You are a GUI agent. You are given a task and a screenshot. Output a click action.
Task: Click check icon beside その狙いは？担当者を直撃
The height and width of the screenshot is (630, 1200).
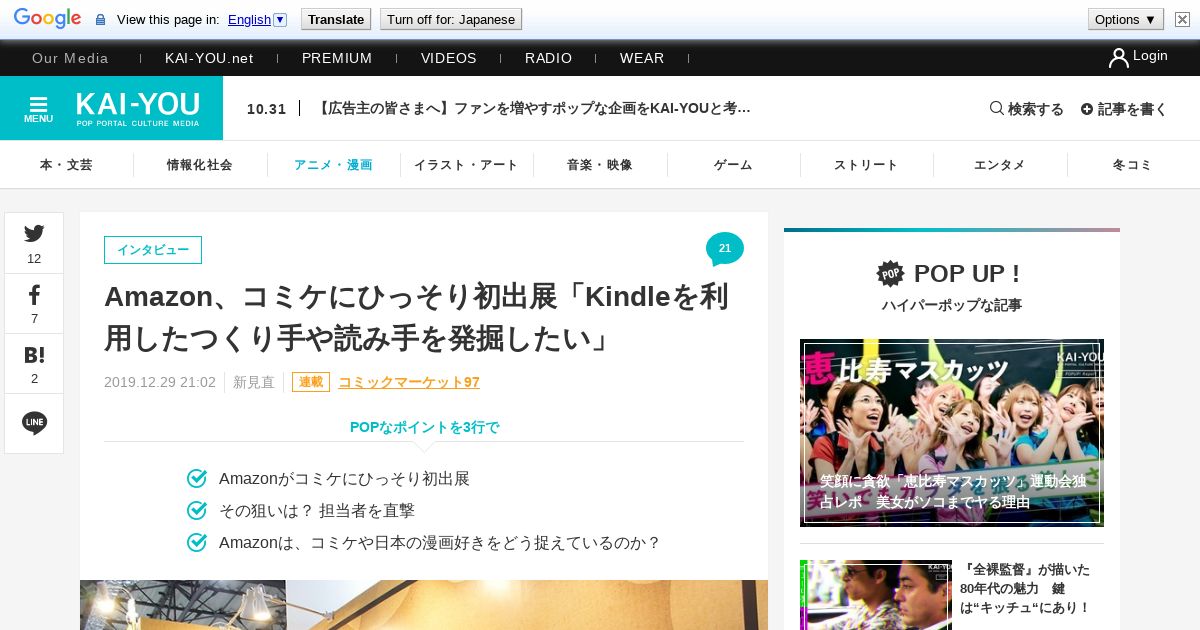(197, 510)
